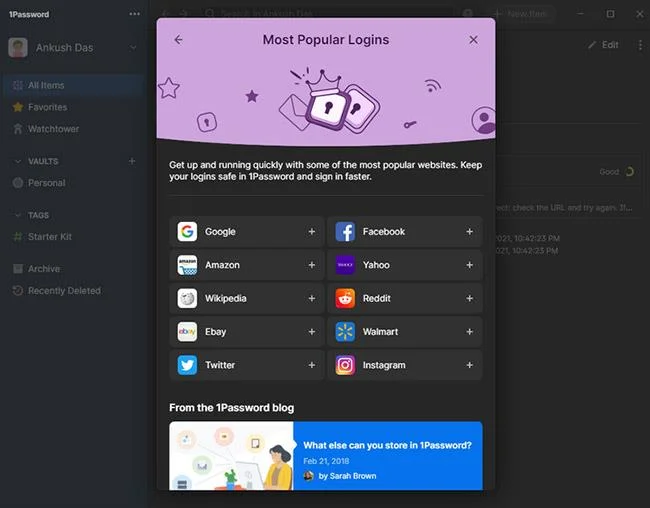The width and height of the screenshot is (650, 508).
Task: Add a Google login with its plus
Action: 312,231
